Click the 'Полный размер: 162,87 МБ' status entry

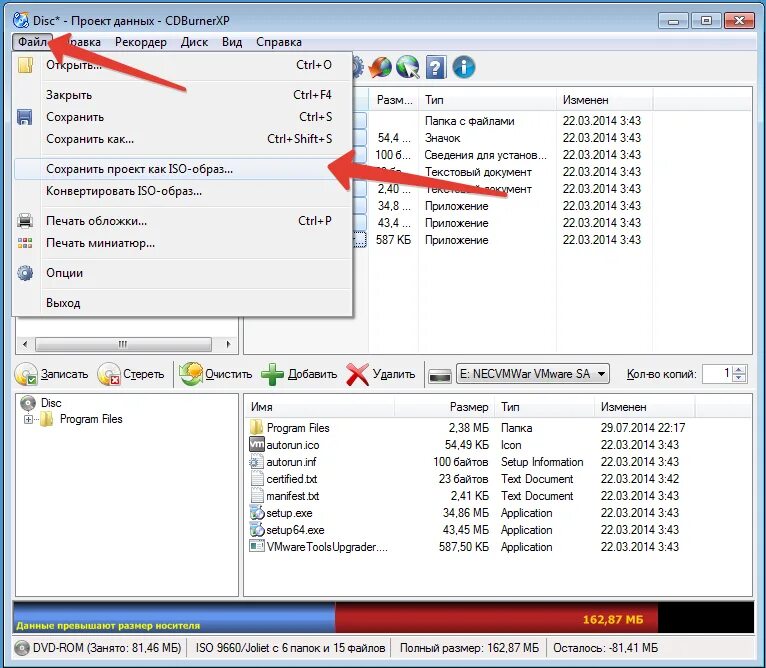469,648
